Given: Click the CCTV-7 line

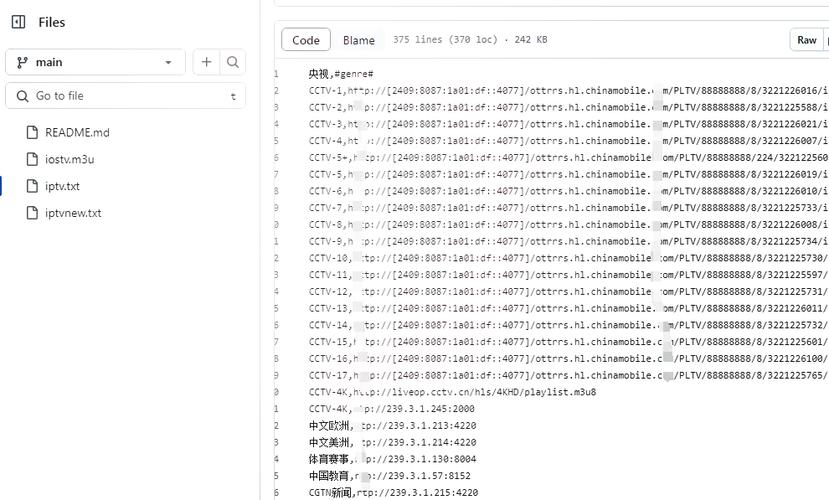Looking at the screenshot, I should (x=569, y=208).
